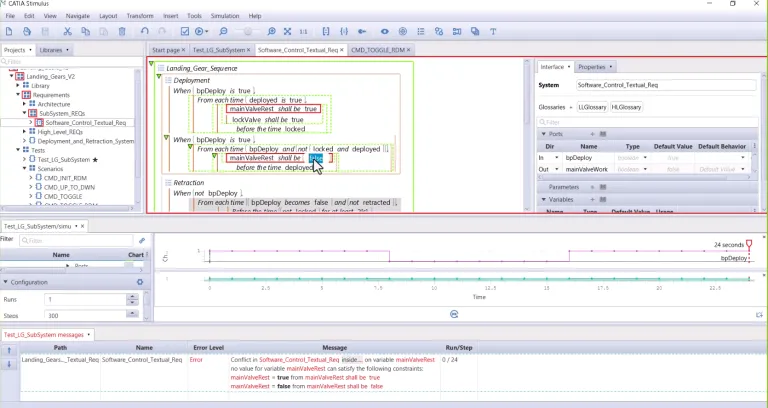Select Test_LG_SubSystem in the tree
The image size is (768, 408).
(64, 160)
